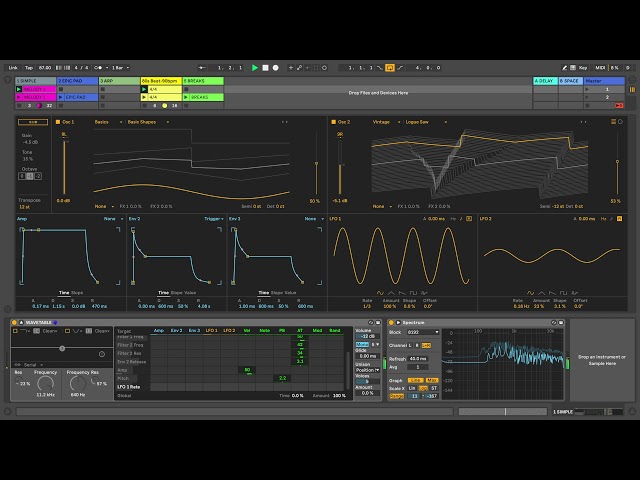Launch Master scene 1
The image size is (640, 480).
coord(587,89)
